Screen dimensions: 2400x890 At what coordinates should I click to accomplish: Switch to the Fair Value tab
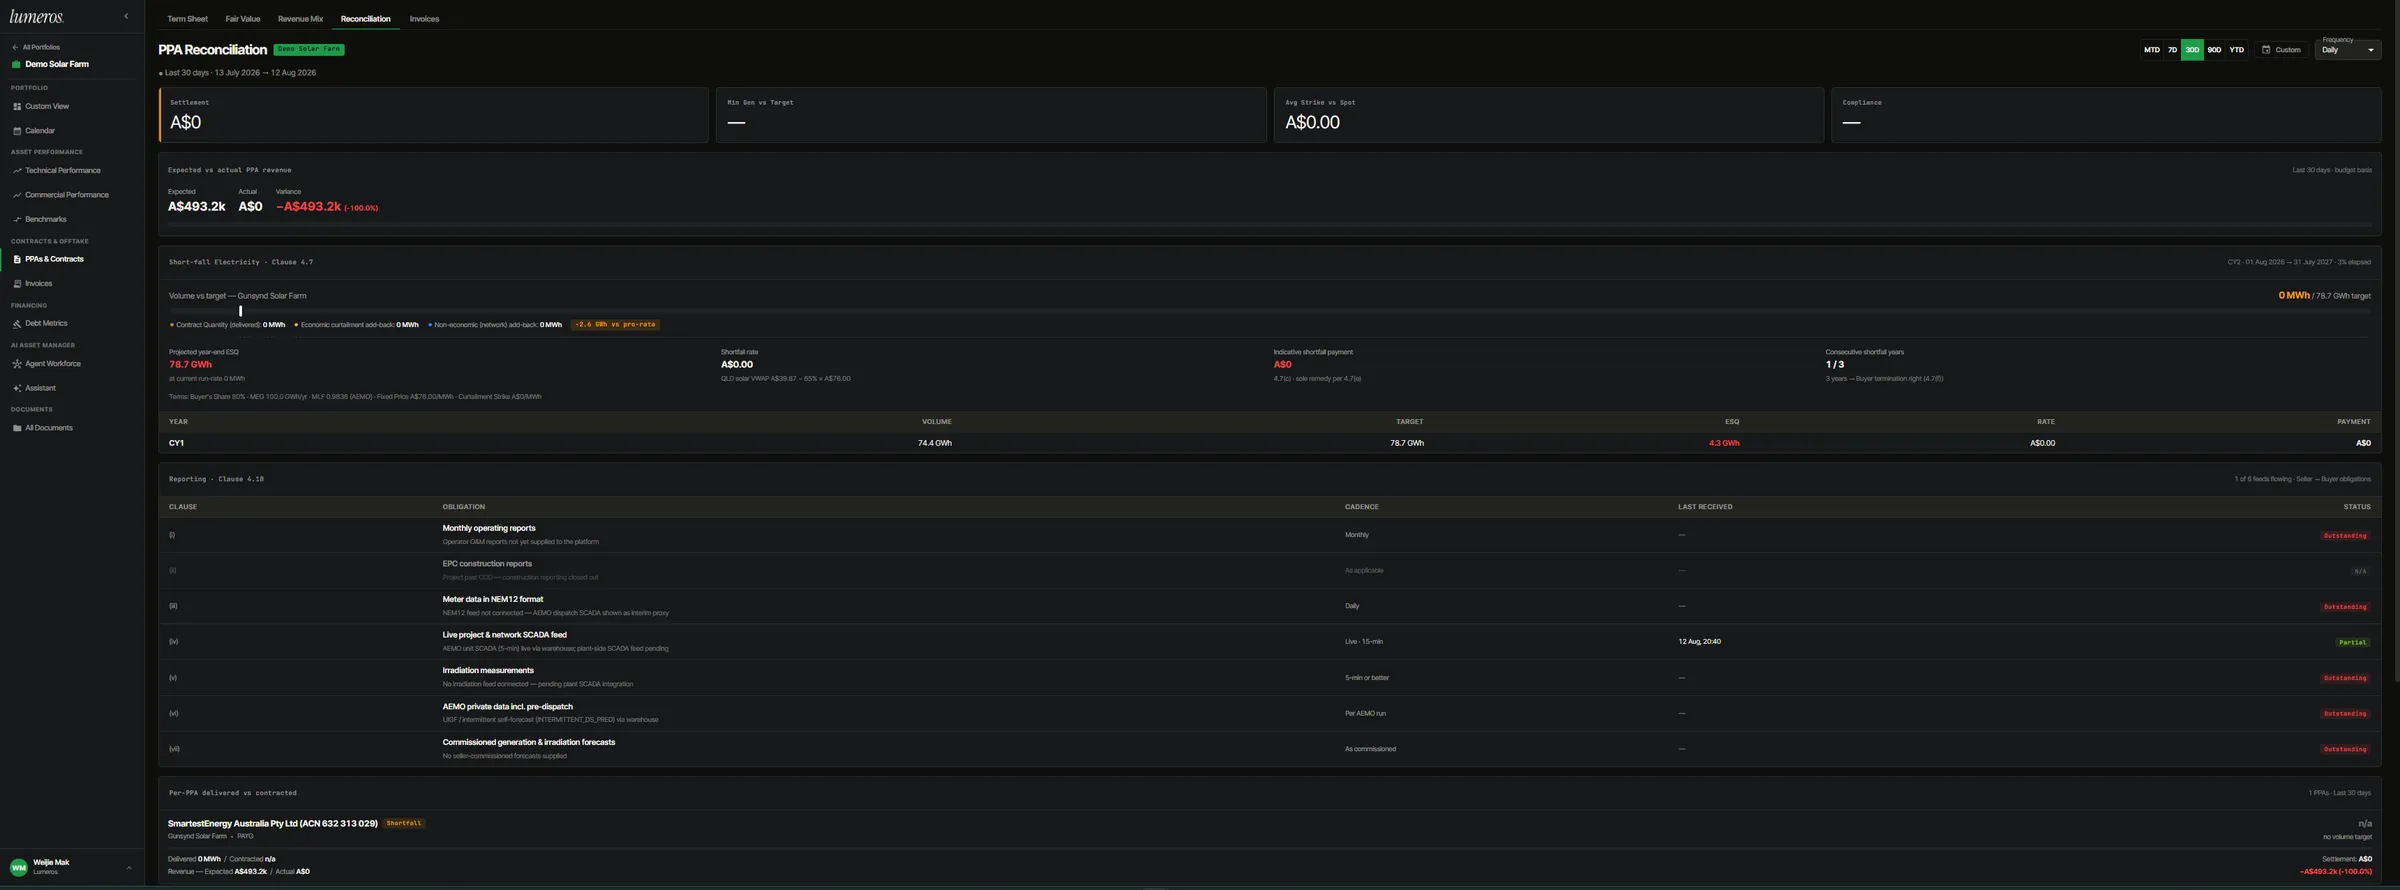(x=243, y=19)
